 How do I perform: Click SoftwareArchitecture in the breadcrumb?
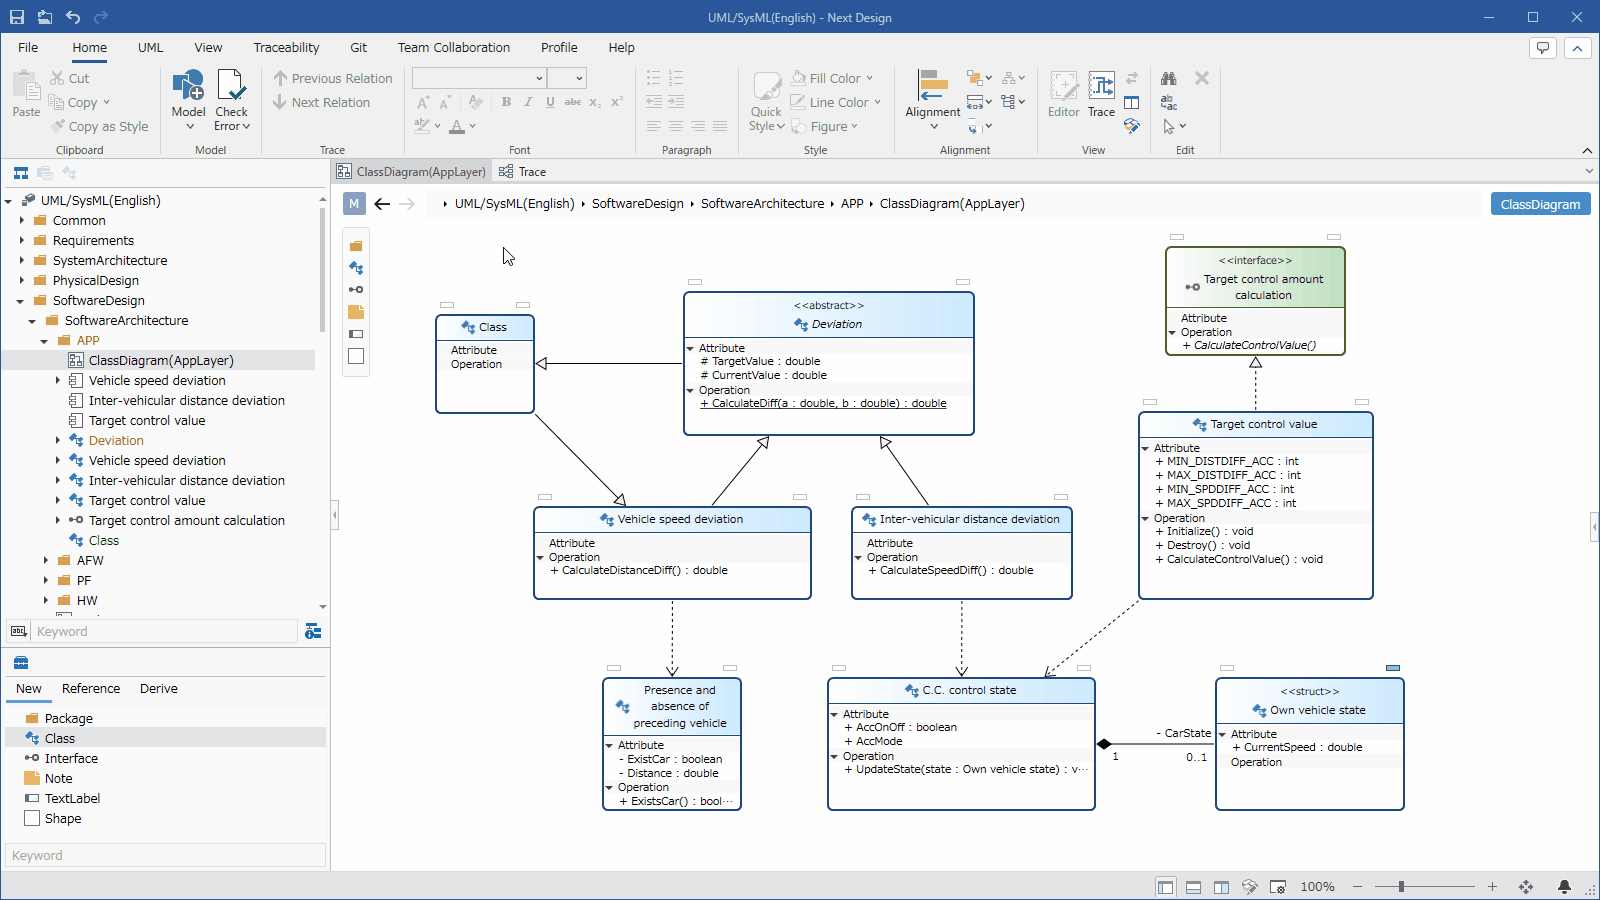click(x=762, y=203)
